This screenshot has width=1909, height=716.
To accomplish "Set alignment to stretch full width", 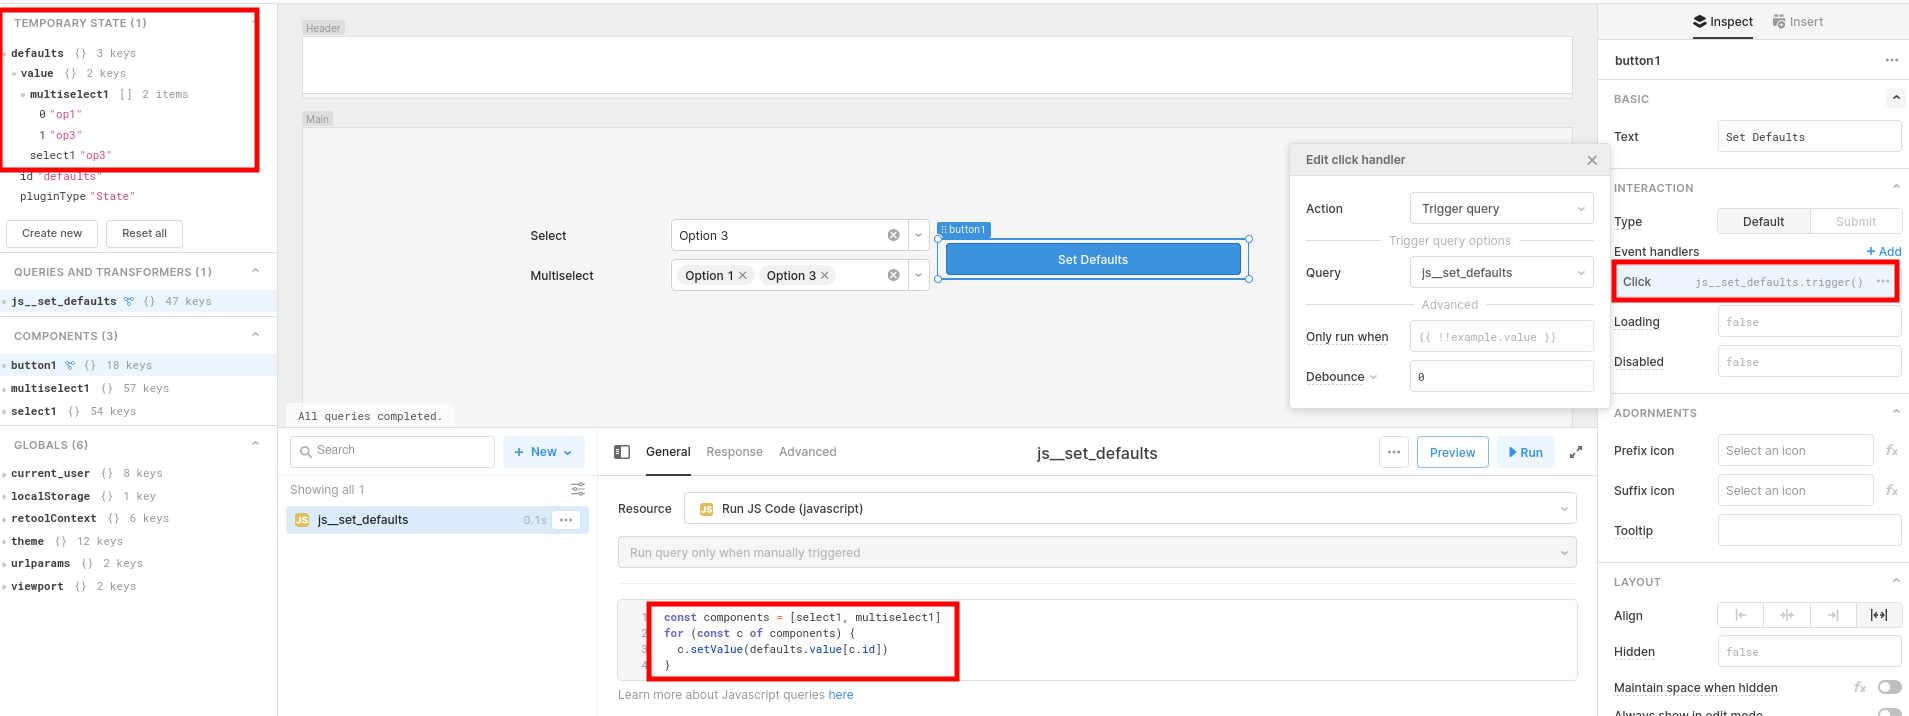I will [x=1879, y=616].
